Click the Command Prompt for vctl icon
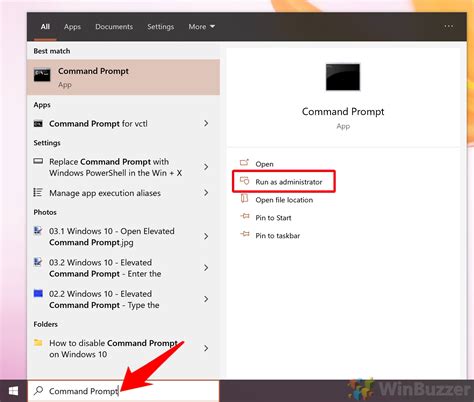 coord(38,124)
